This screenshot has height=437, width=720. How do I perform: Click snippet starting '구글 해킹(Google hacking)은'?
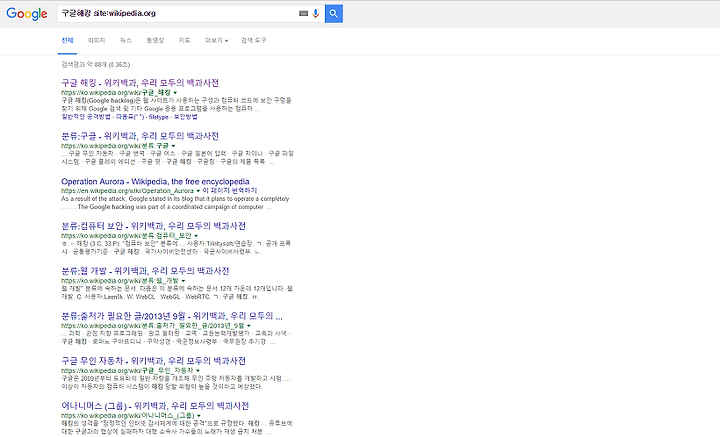pyautogui.click(x=176, y=104)
